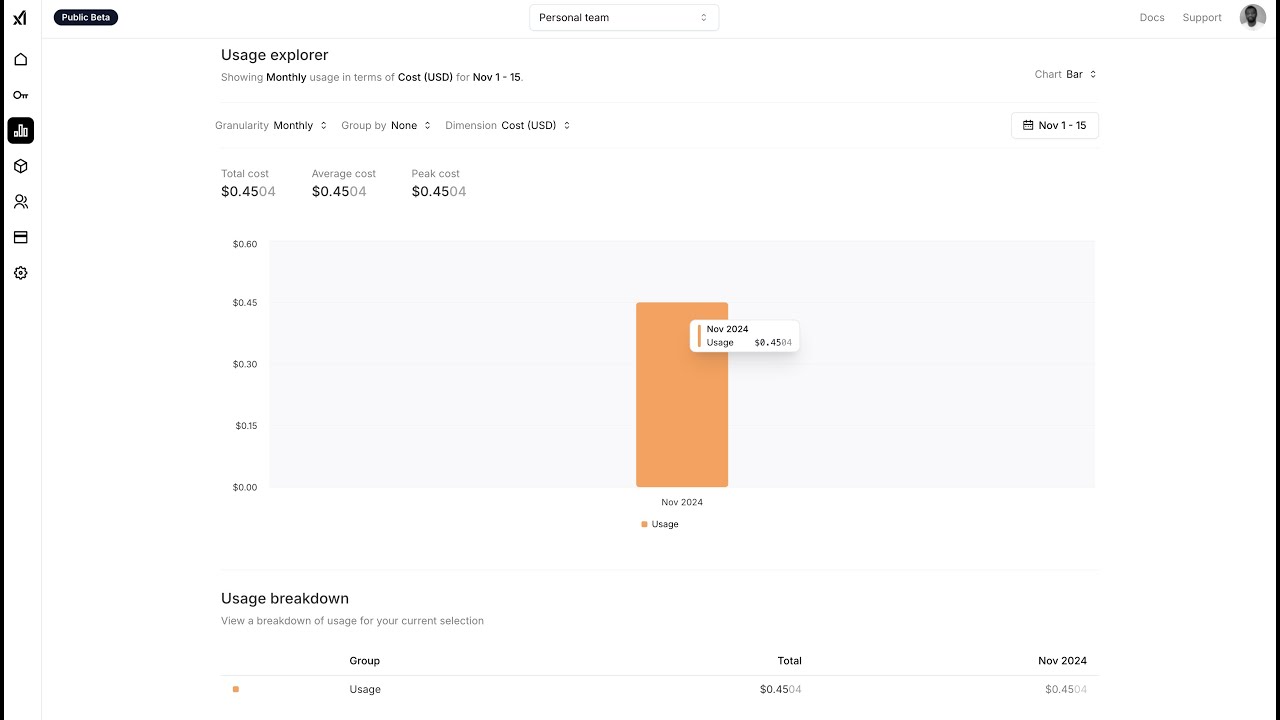1280x720 pixels.
Task: Open the Models cube icon in the sidebar
Action: (20, 166)
